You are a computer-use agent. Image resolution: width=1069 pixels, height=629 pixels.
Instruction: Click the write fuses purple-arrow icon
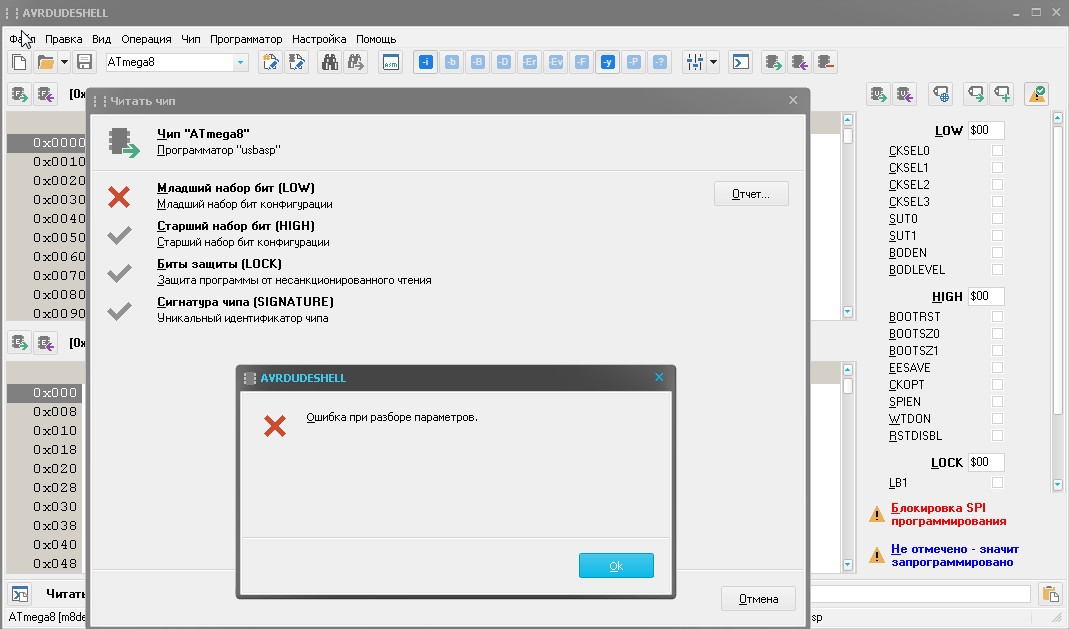pyautogui.click(x=905, y=94)
